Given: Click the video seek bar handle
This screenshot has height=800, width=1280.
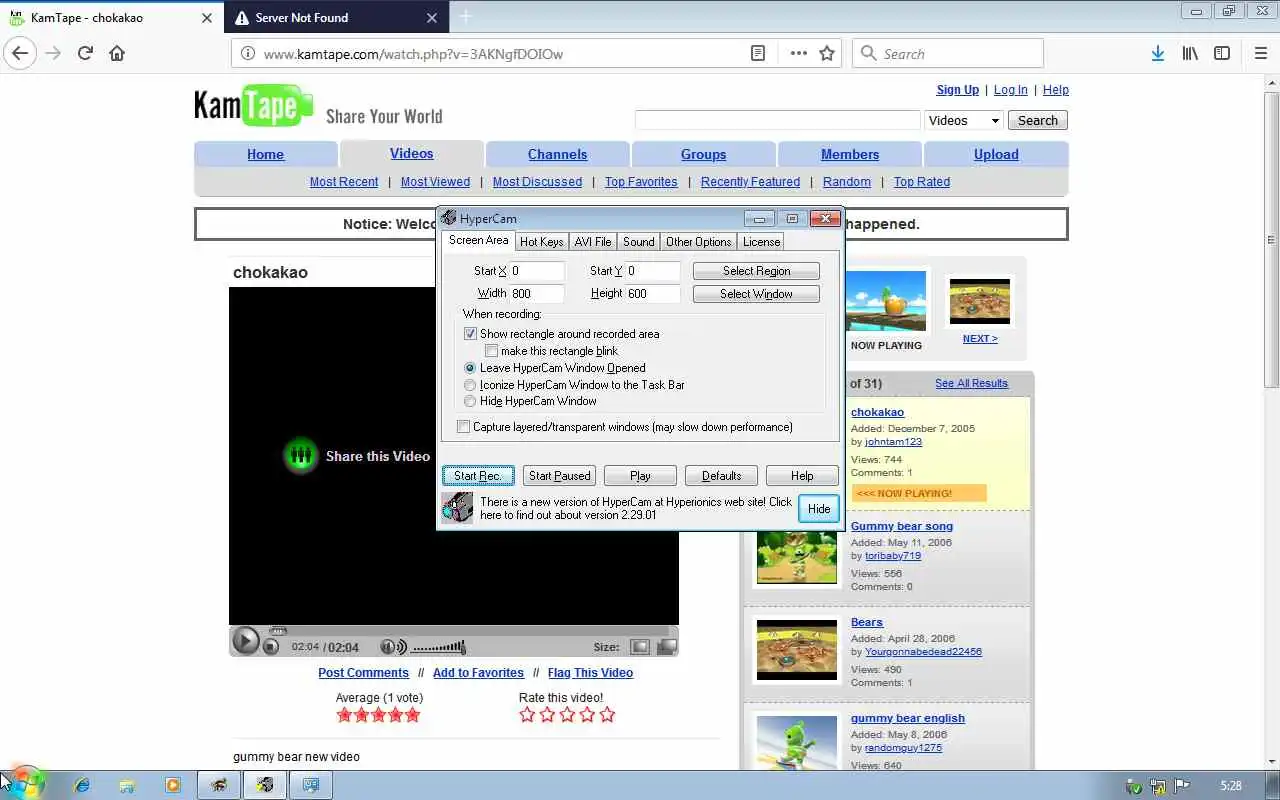Looking at the screenshot, I should pos(278,631).
